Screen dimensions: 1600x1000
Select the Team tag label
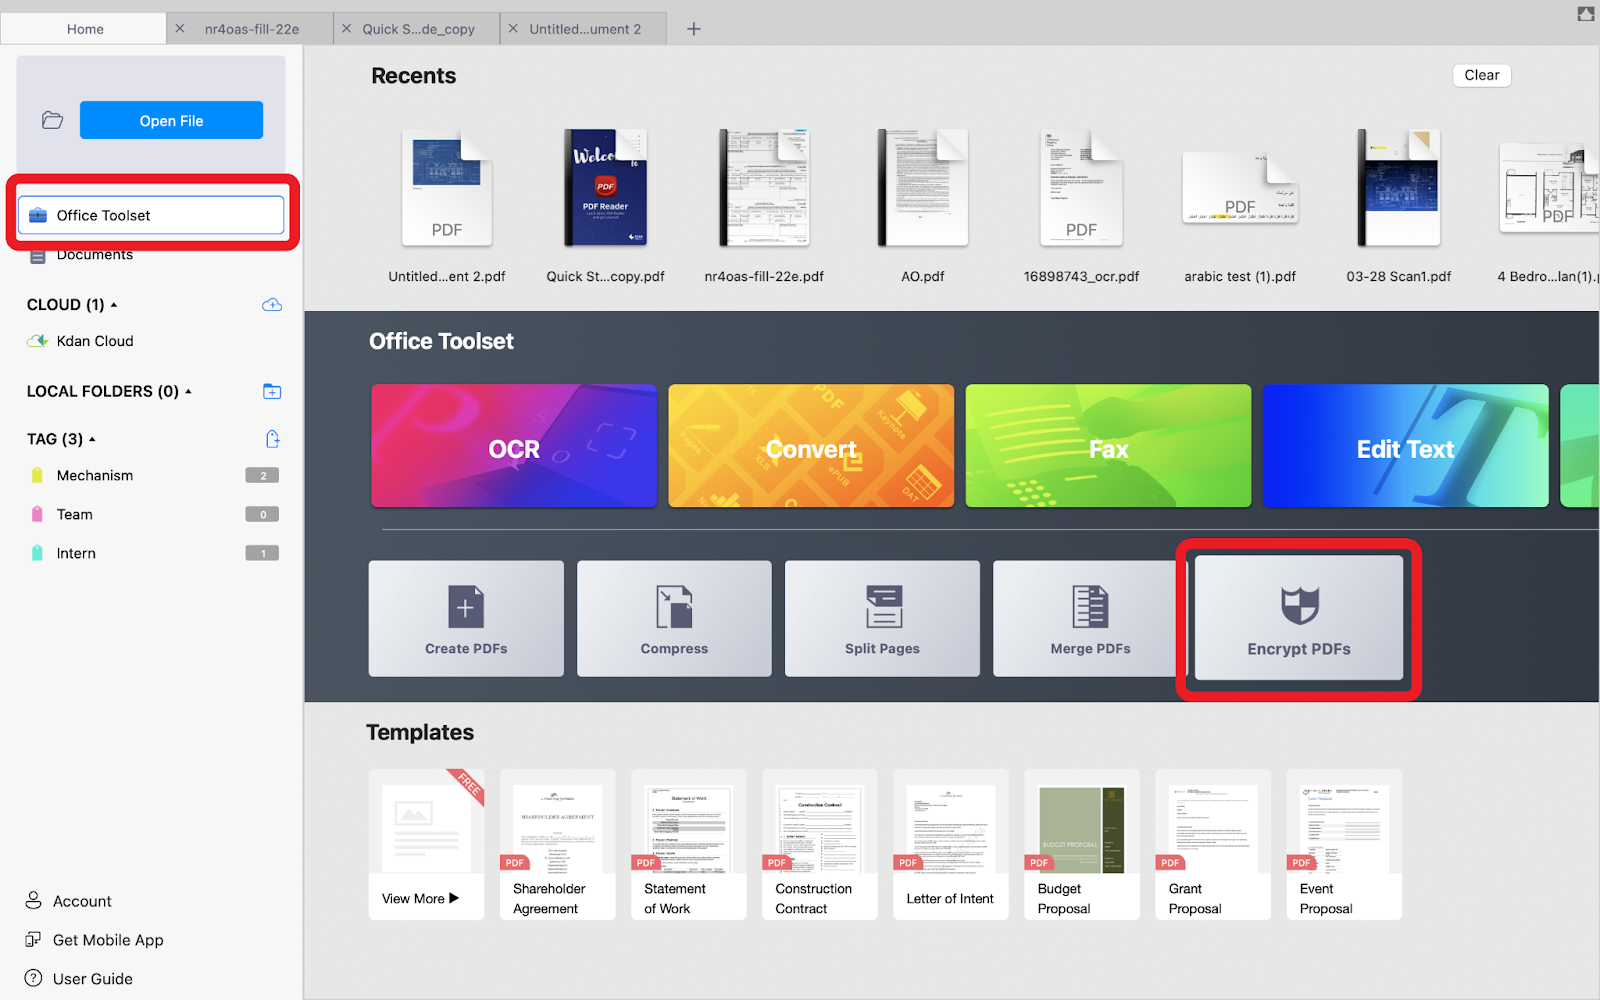[75, 514]
